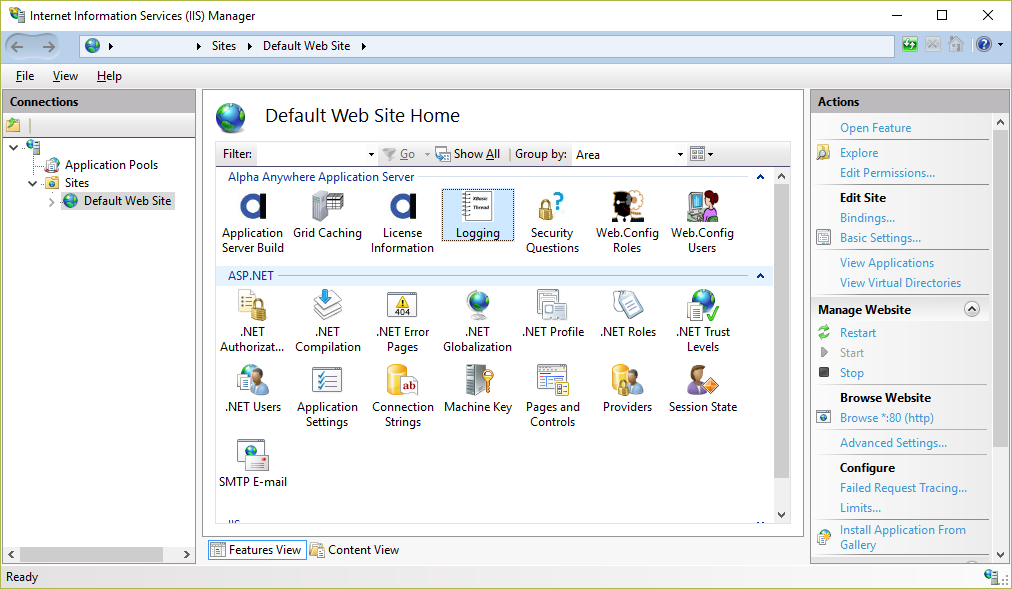1012x589 pixels.
Task: Click the Actions pane scroll down arrow
Action: pos(1000,554)
